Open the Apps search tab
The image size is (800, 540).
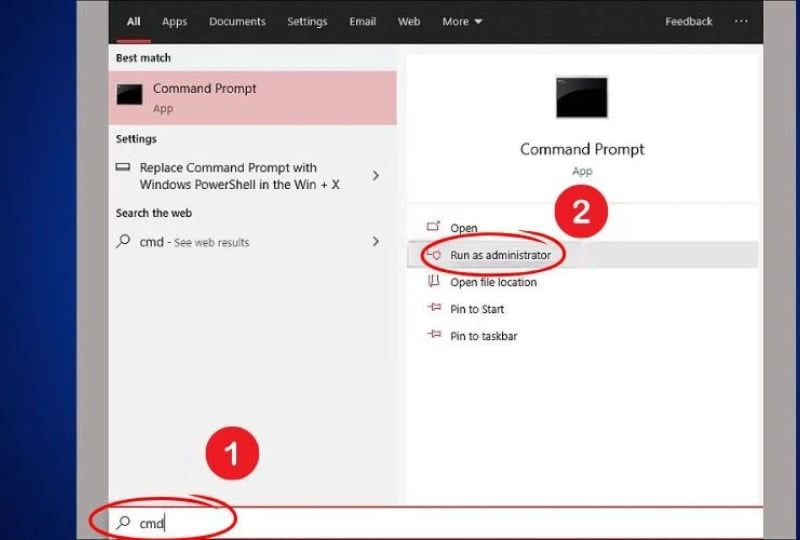[x=174, y=21]
